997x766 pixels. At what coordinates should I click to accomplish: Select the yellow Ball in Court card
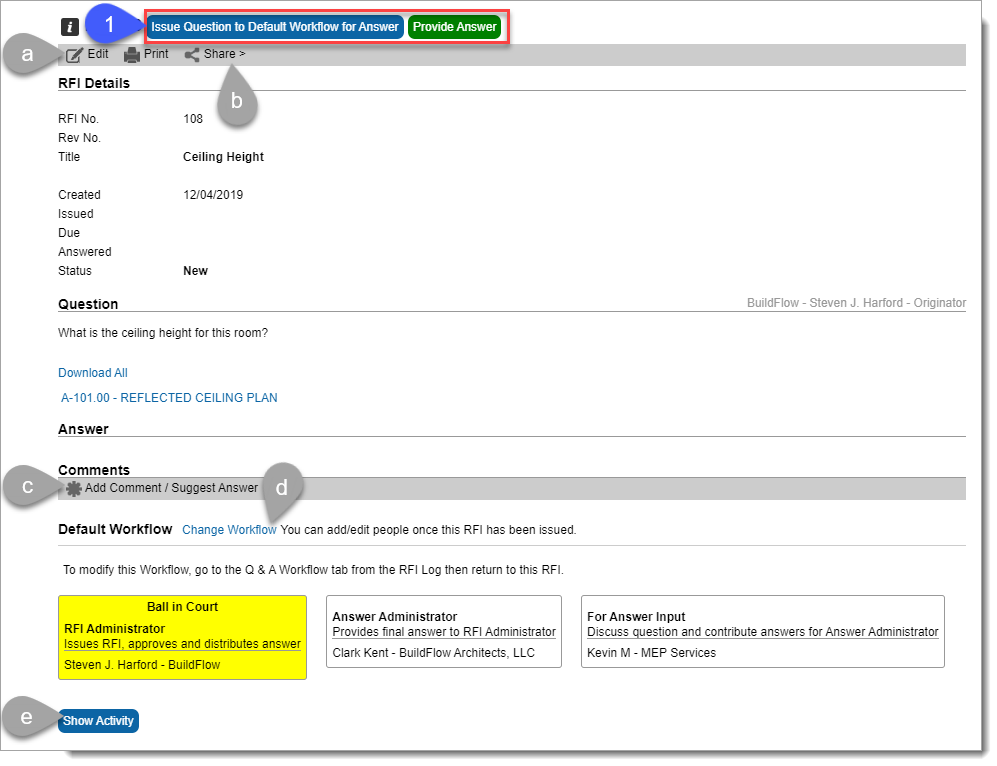(x=182, y=631)
